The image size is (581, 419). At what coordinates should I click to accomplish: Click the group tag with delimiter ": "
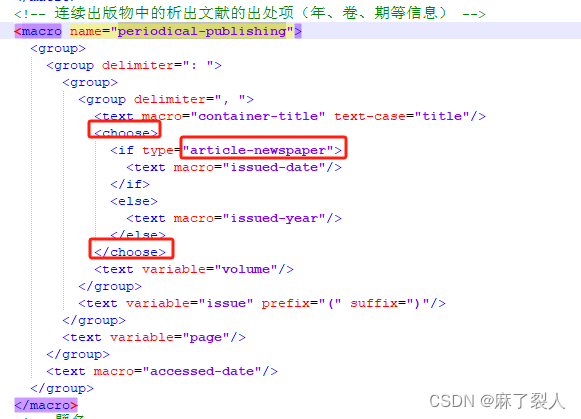point(134,66)
